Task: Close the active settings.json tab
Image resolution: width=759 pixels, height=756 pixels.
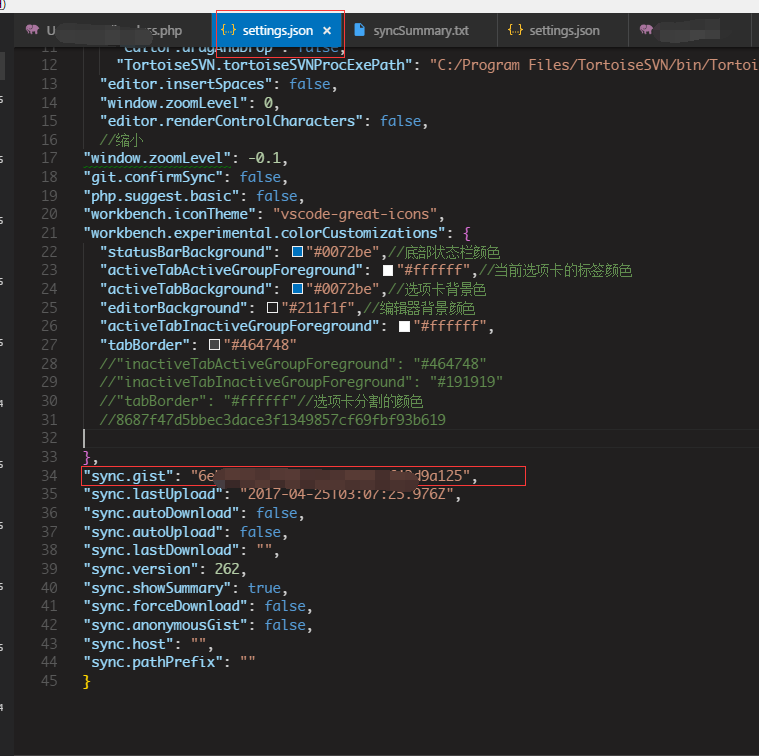Action: pyautogui.click(x=327, y=30)
